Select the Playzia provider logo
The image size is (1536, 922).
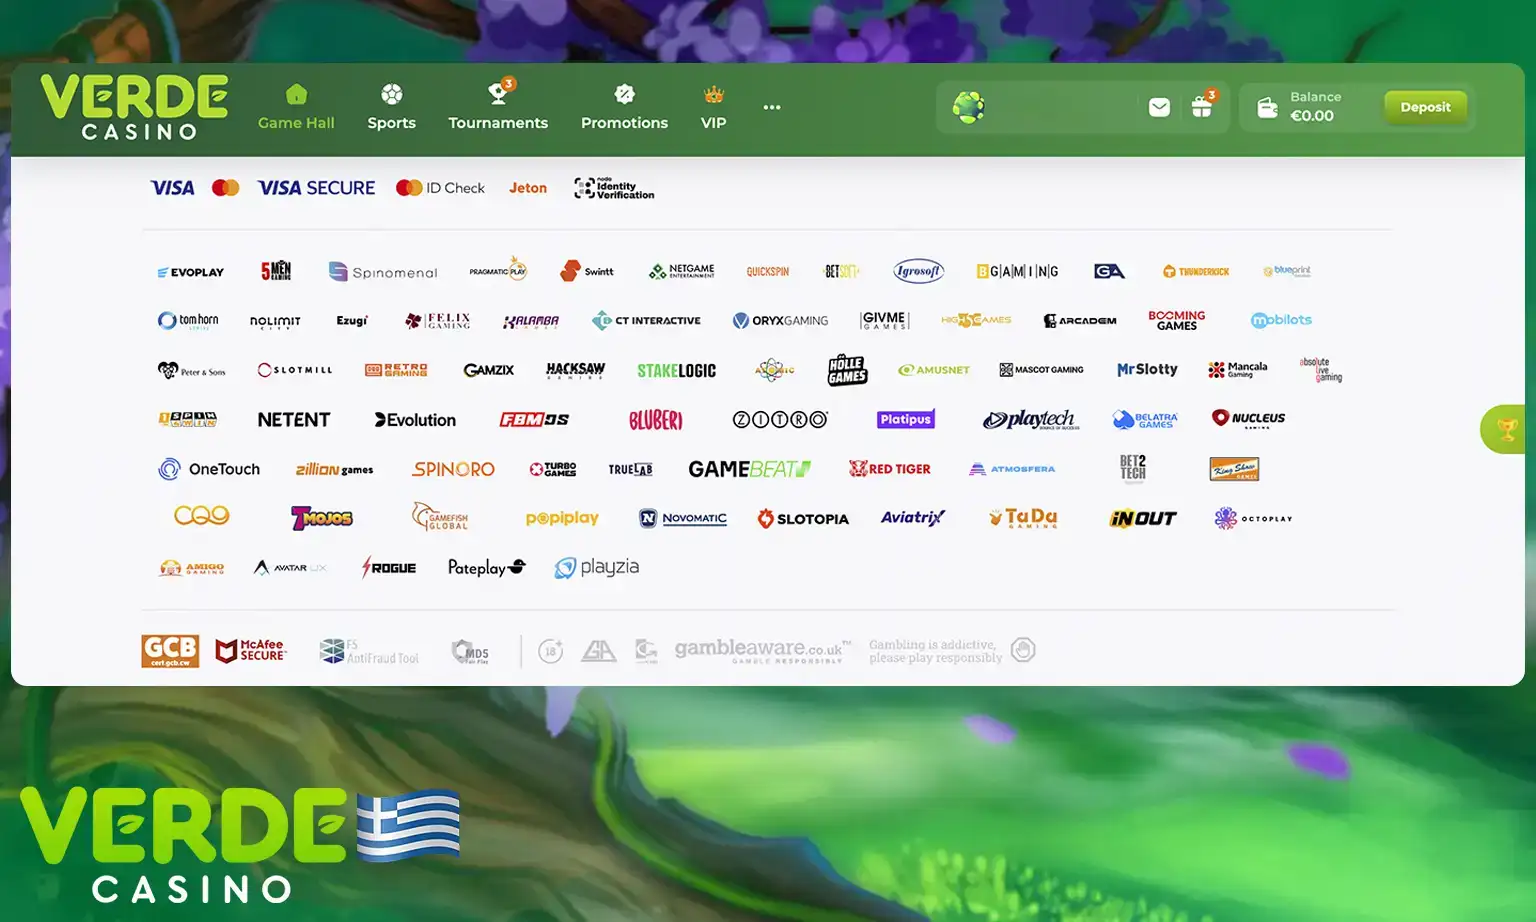pos(597,567)
